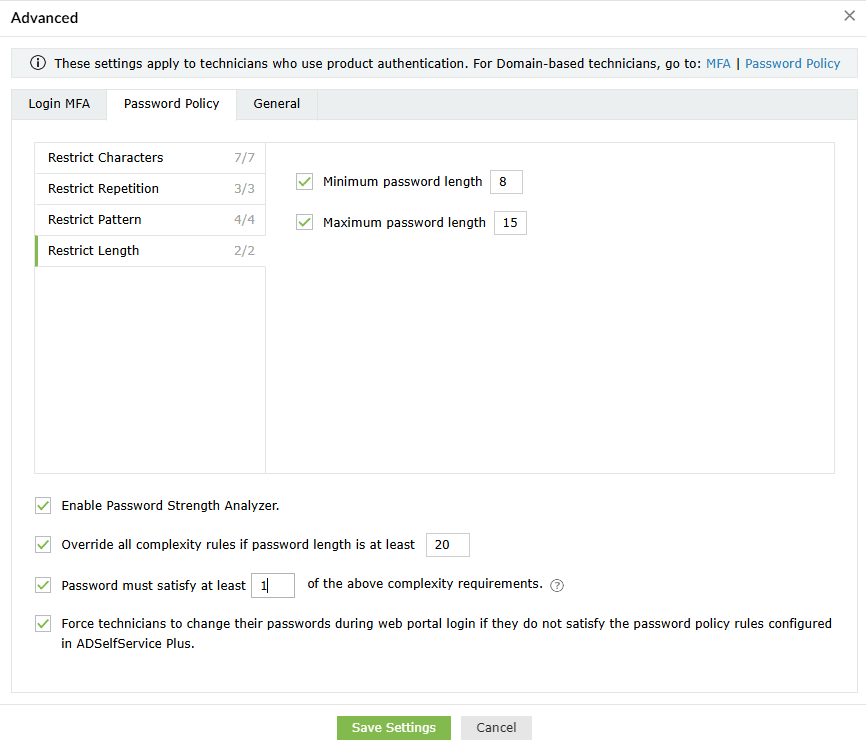Toggle the complexity requirements satisfaction checkbox
Screen dimensions: 866x747
tap(43, 584)
